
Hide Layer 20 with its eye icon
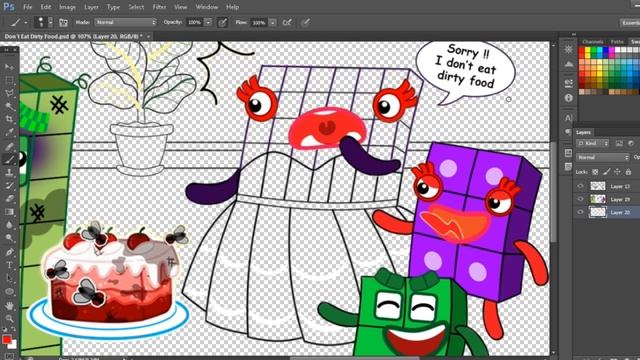[x=580, y=212]
